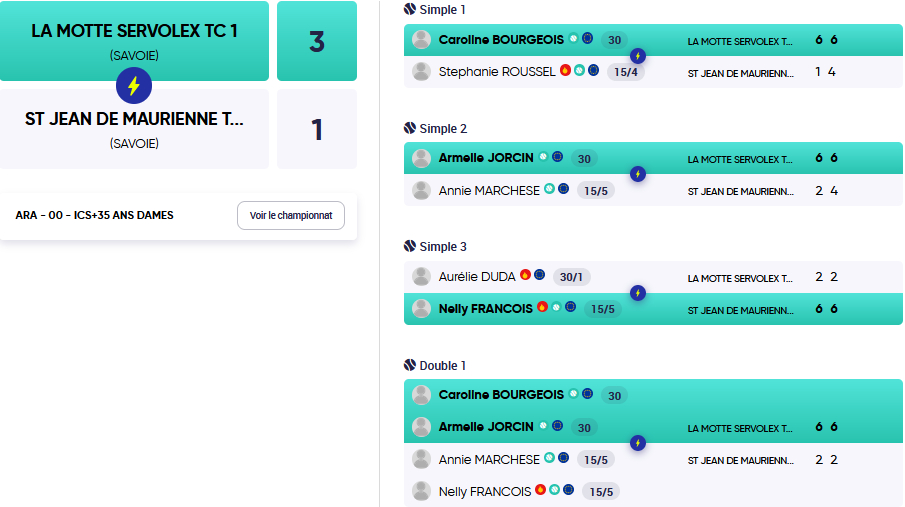905x507 pixels.
Task: Open the LA MOTTE SERVOLEX TC 1 team card
Action: (134, 41)
